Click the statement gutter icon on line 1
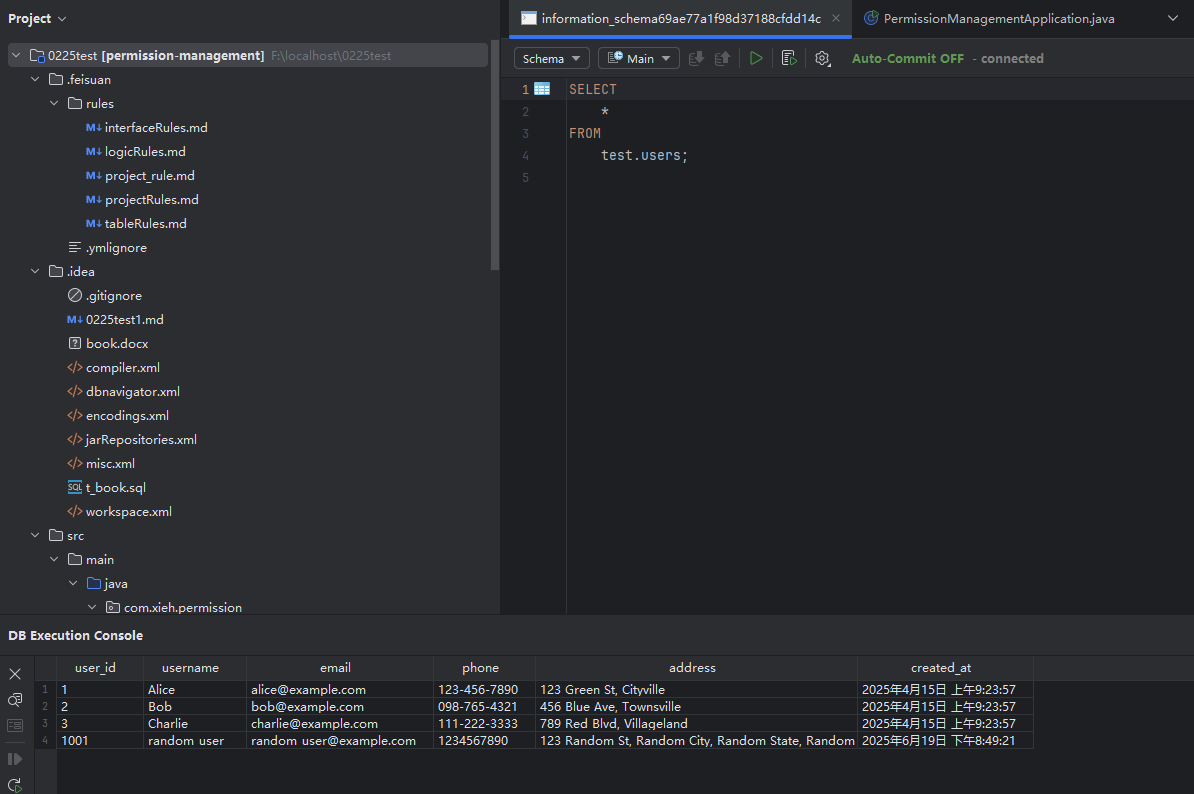The width and height of the screenshot is (1194, 794). [542, 89]
